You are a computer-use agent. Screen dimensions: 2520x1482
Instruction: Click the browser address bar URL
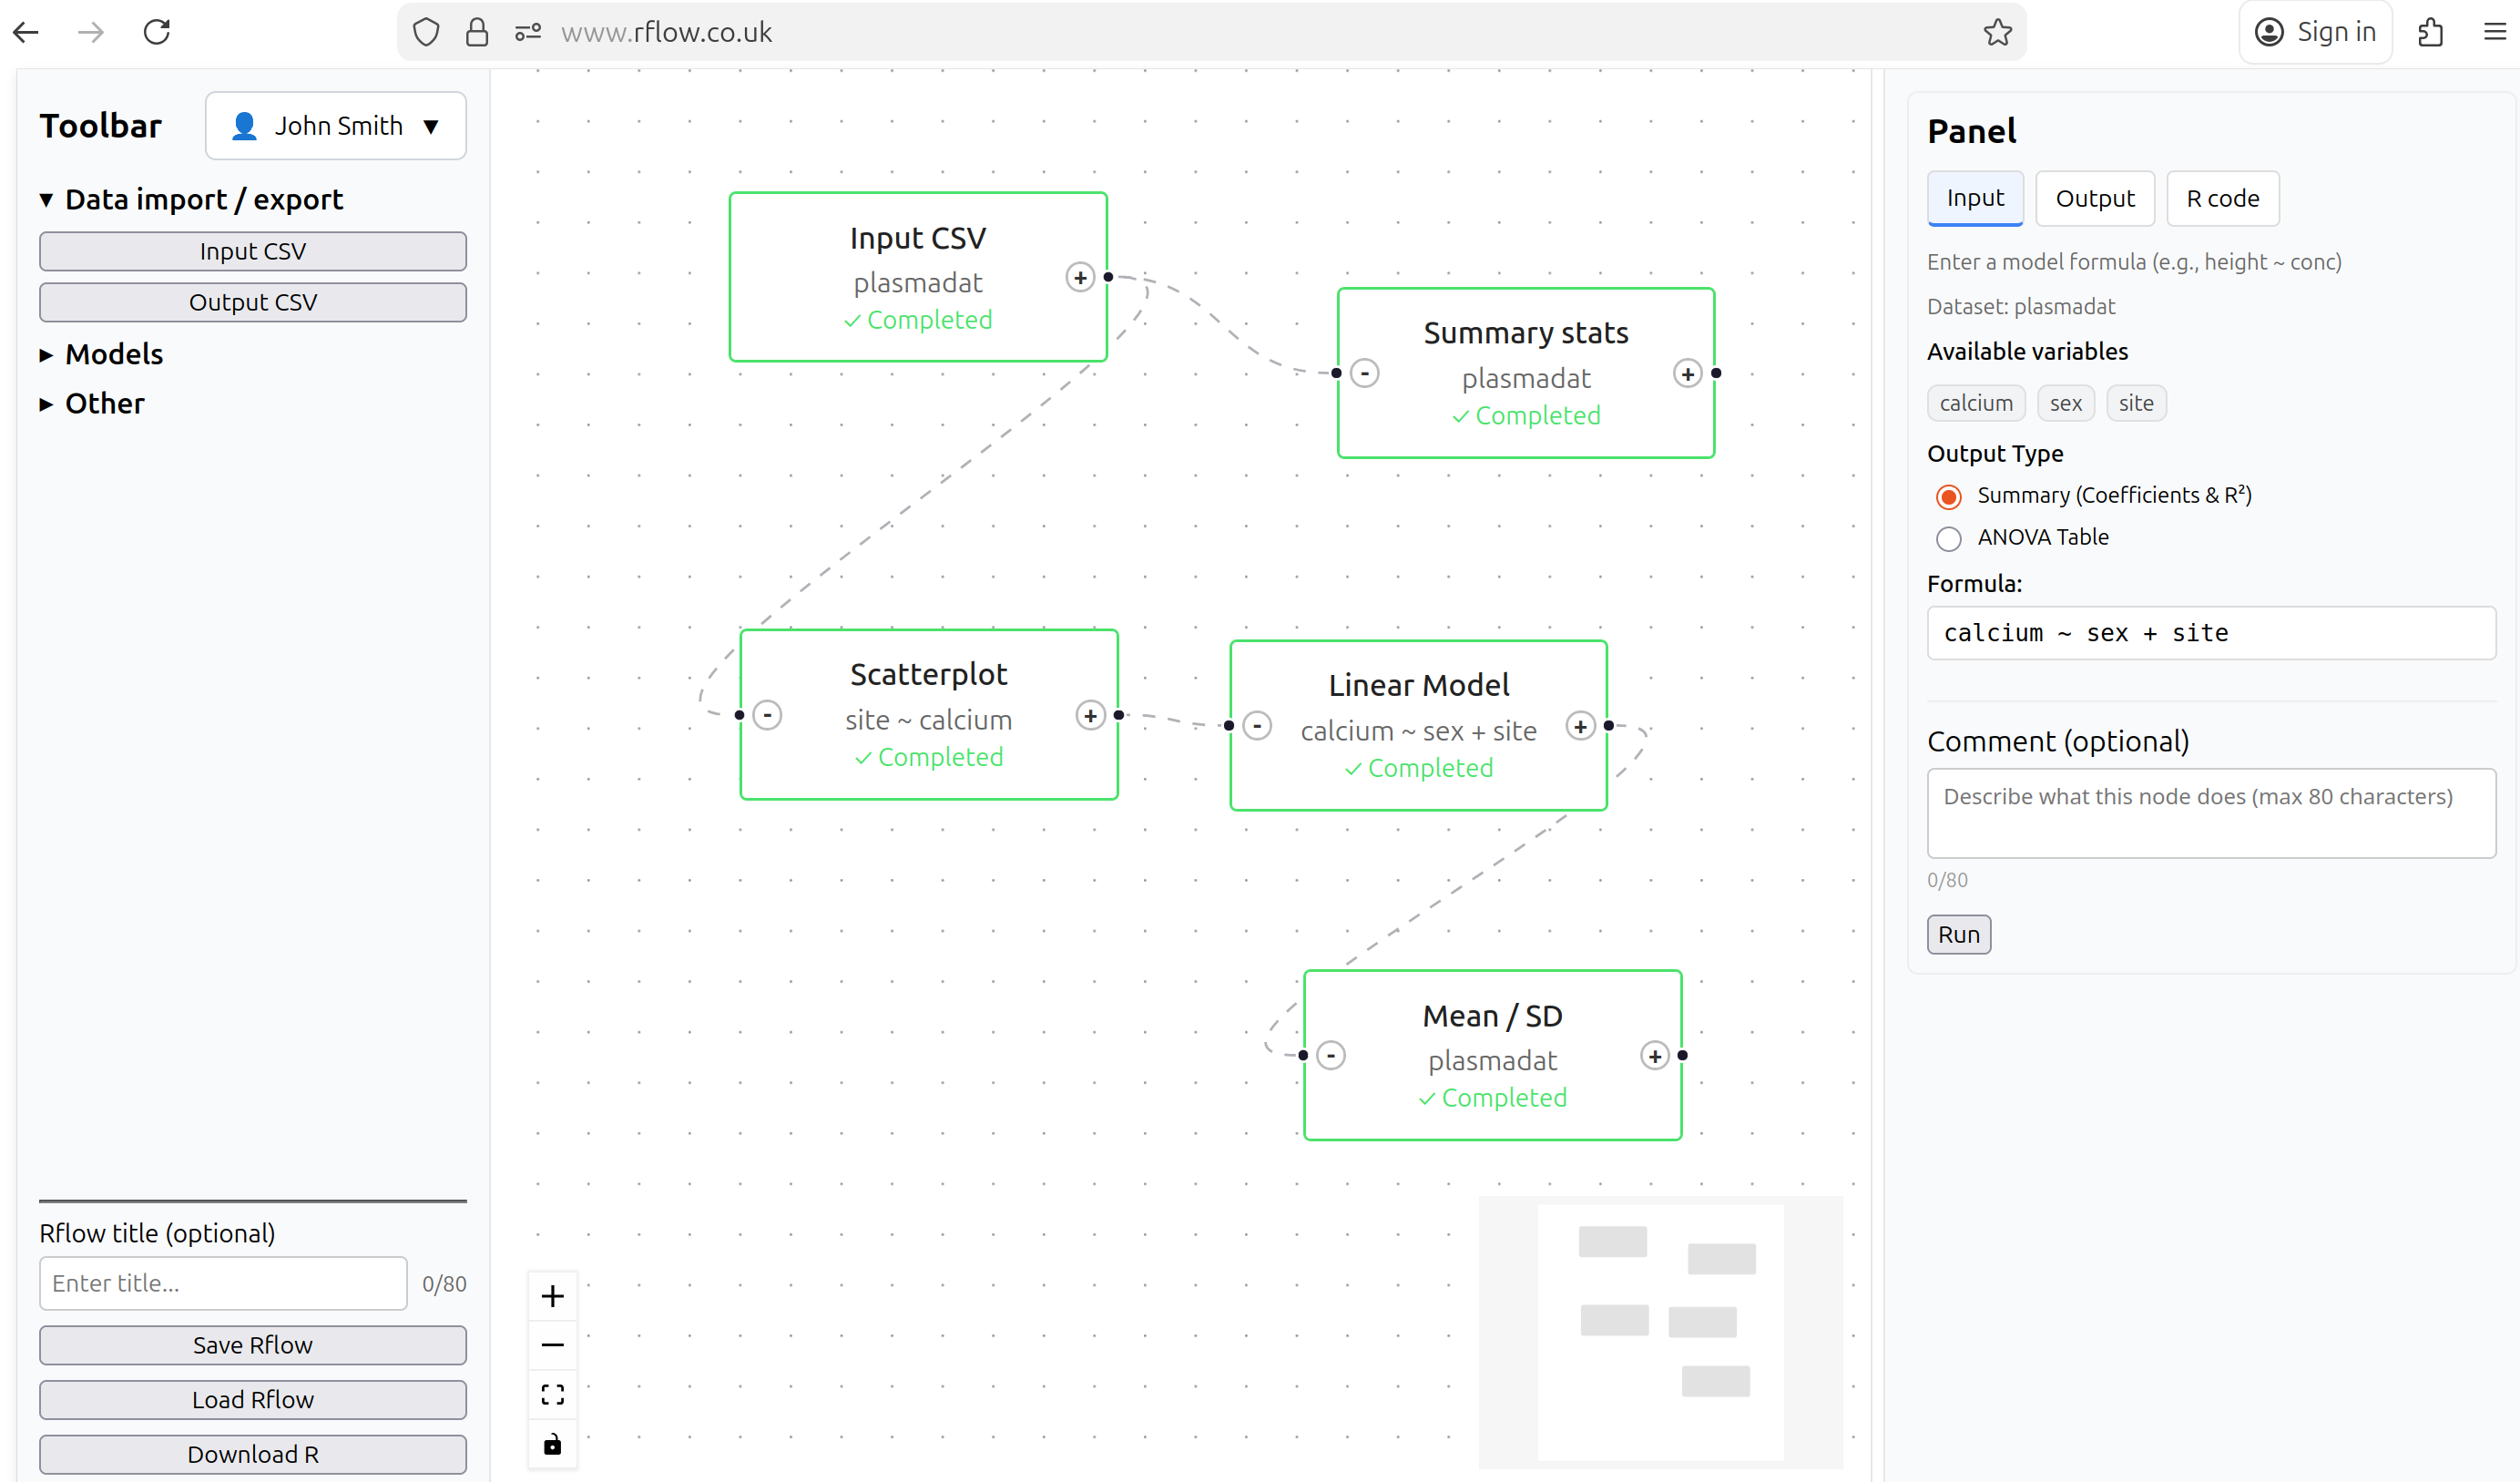(666, 33)
